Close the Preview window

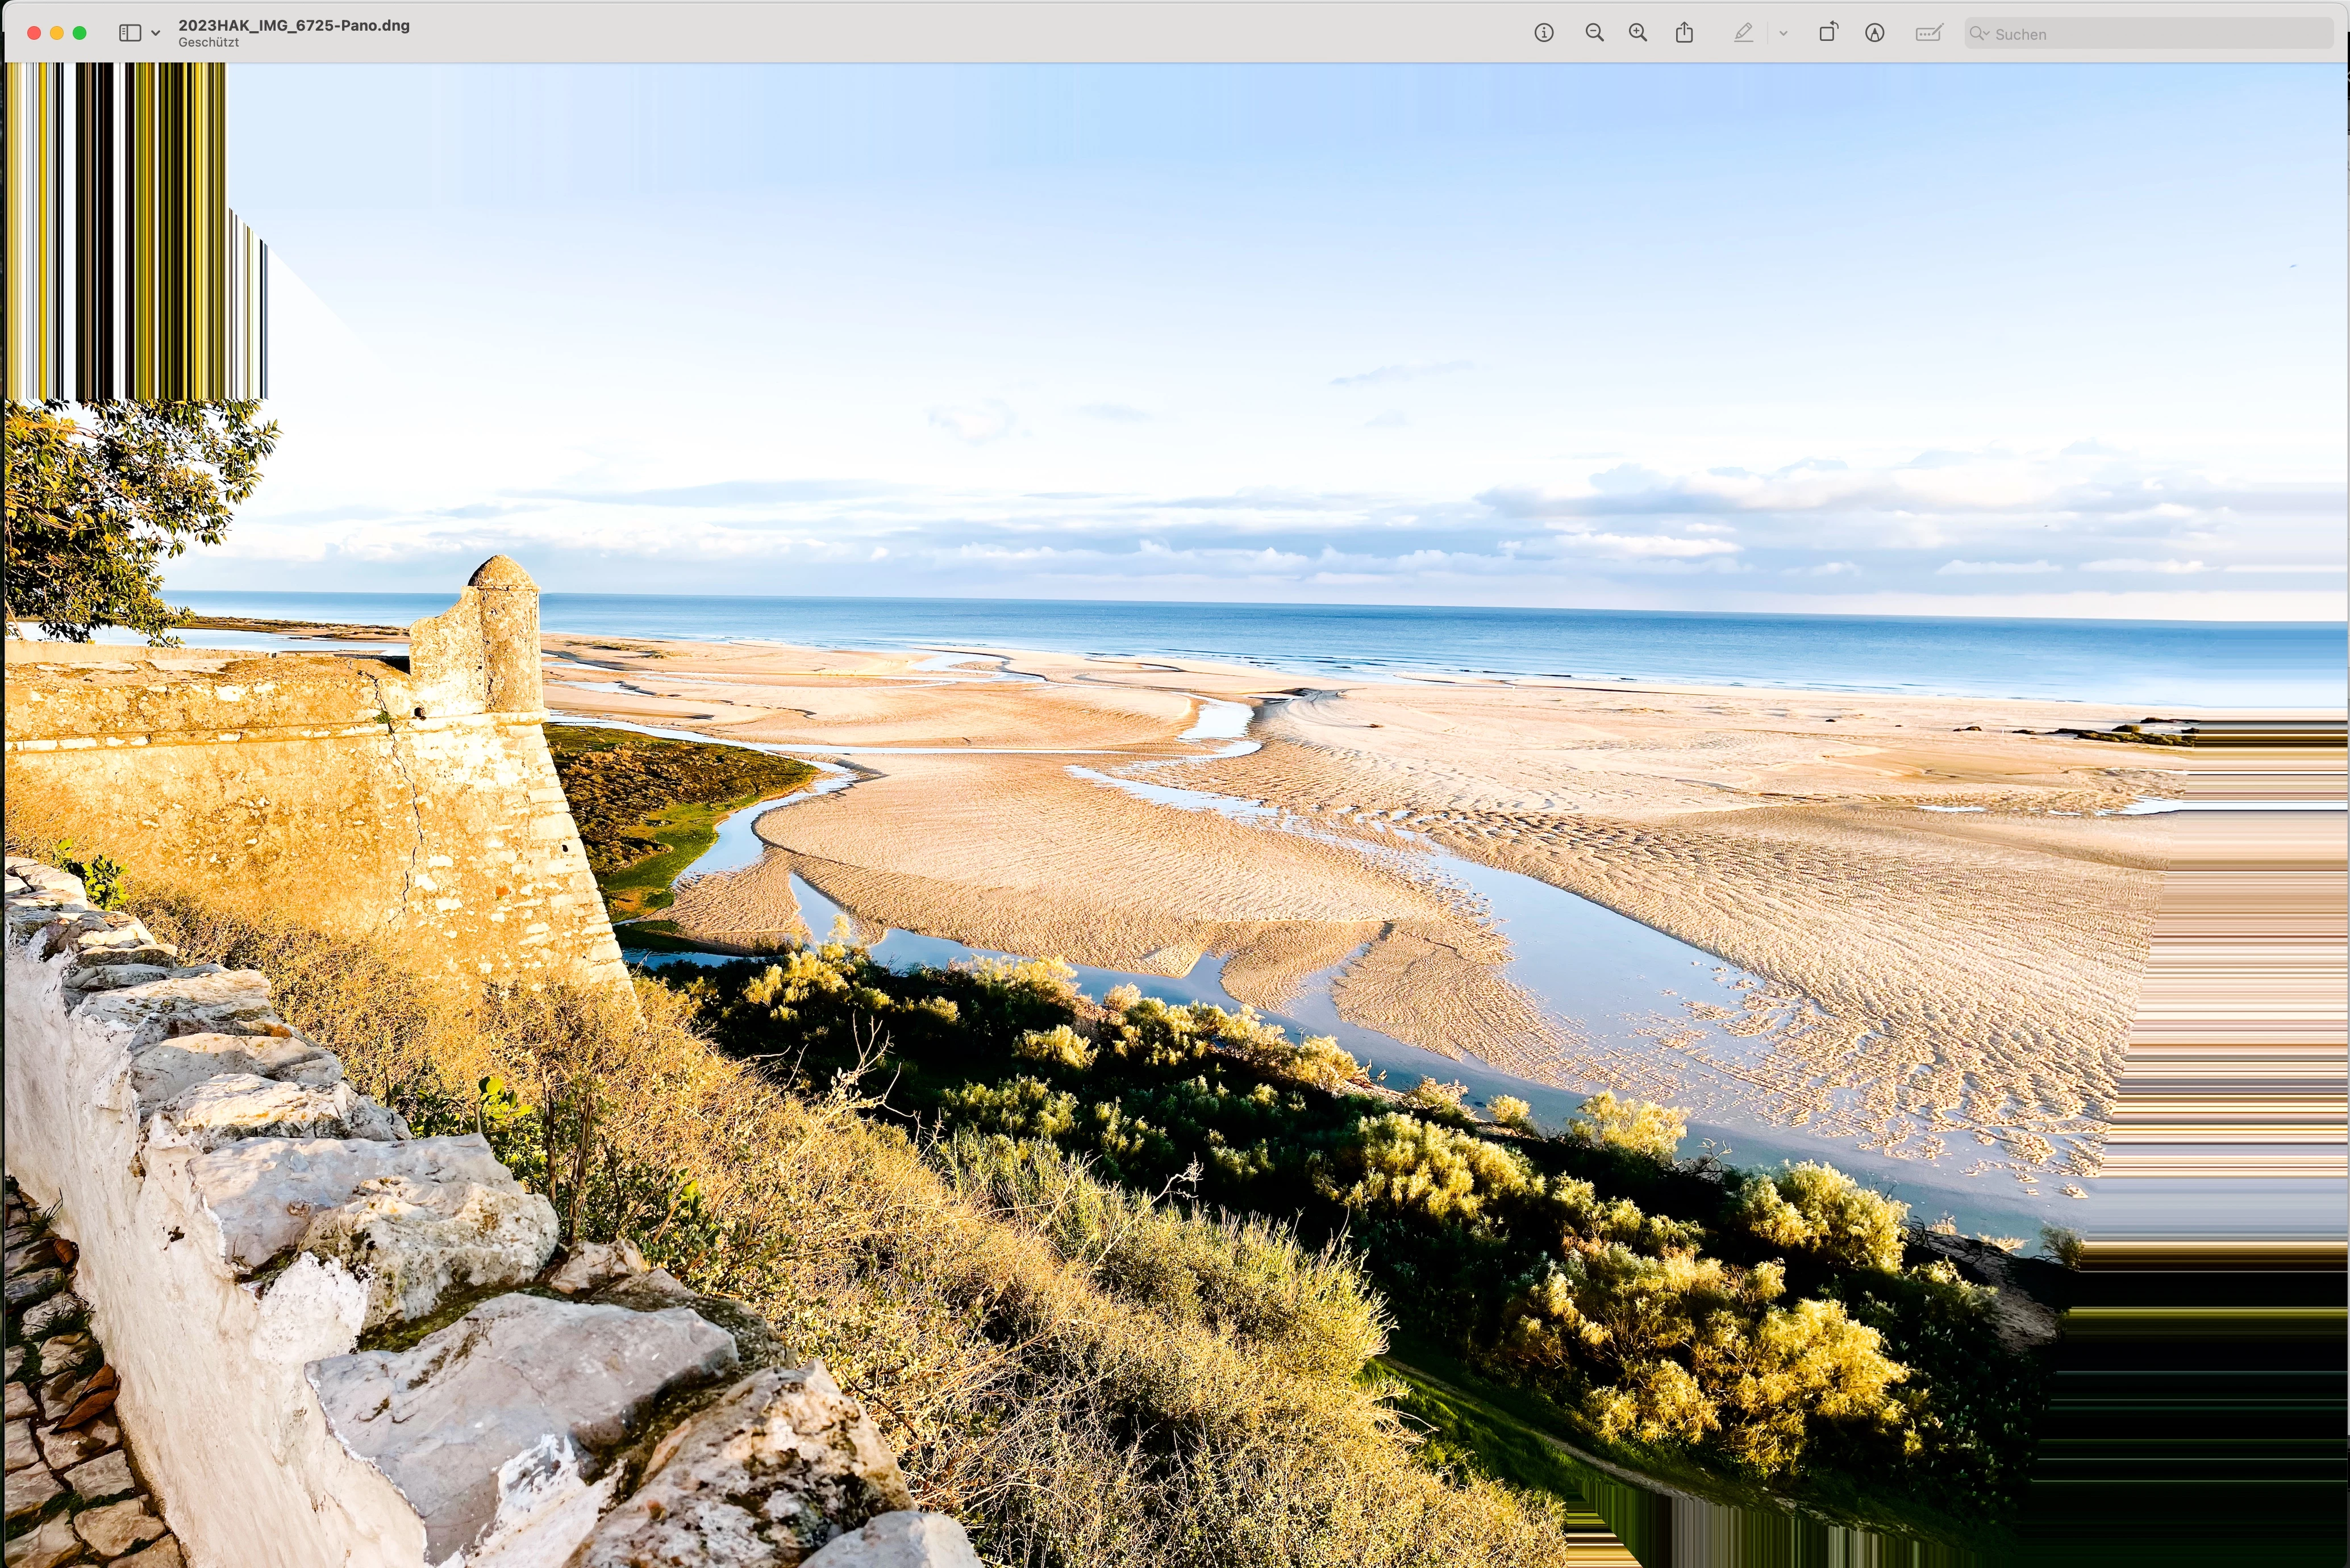(33, 33)
